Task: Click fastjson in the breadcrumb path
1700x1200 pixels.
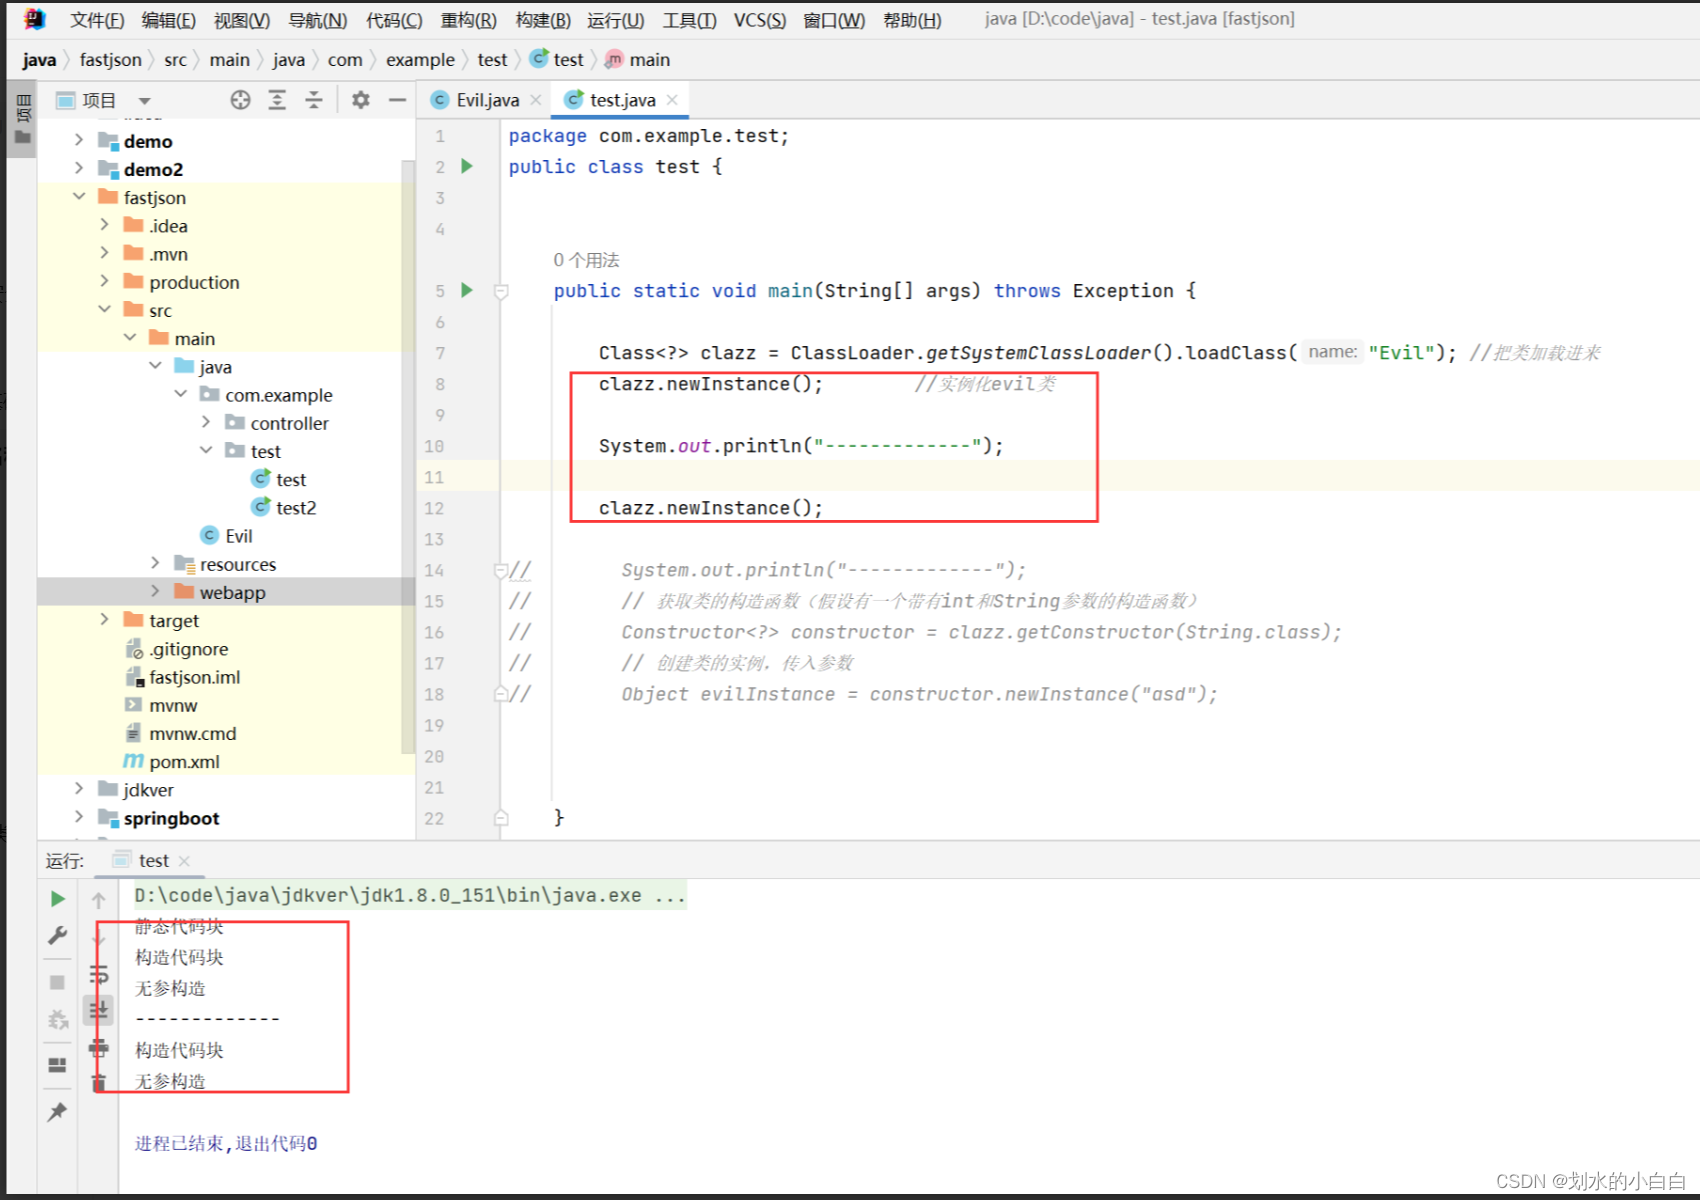Action: (111, 60)
